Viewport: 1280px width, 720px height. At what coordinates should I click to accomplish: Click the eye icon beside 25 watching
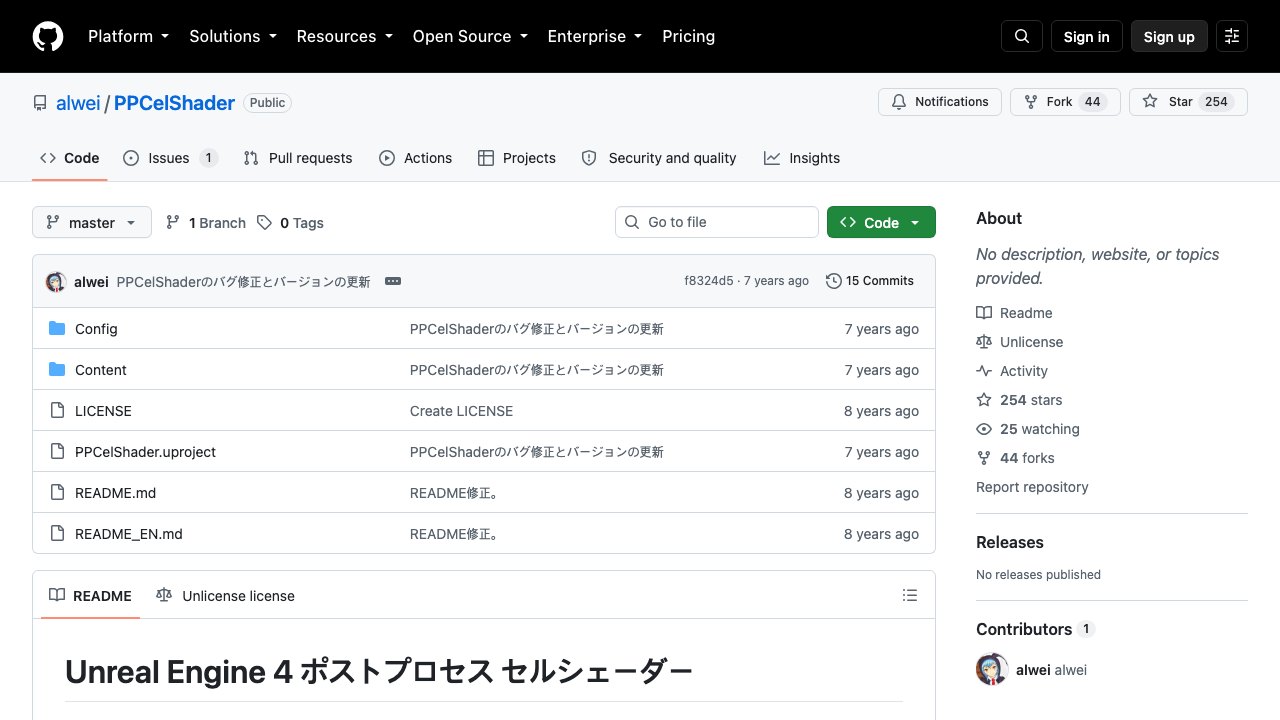pos(984,429)
